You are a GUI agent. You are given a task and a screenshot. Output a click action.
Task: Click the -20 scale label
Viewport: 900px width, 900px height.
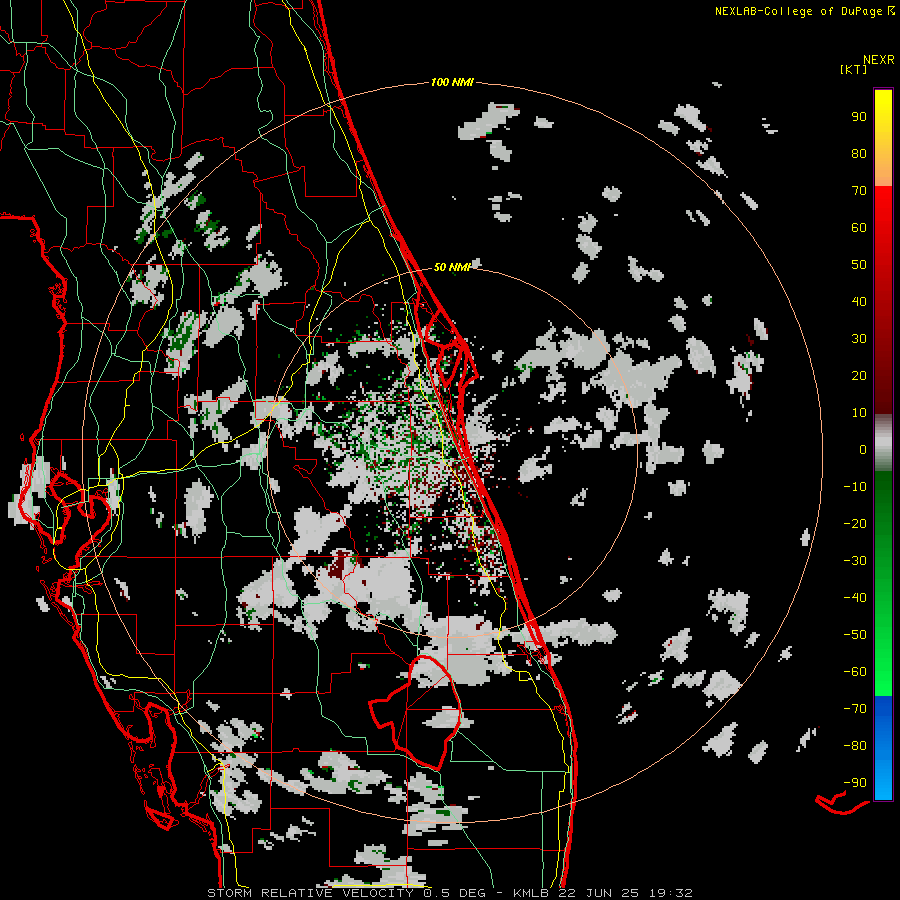click(x=855, y=524)
